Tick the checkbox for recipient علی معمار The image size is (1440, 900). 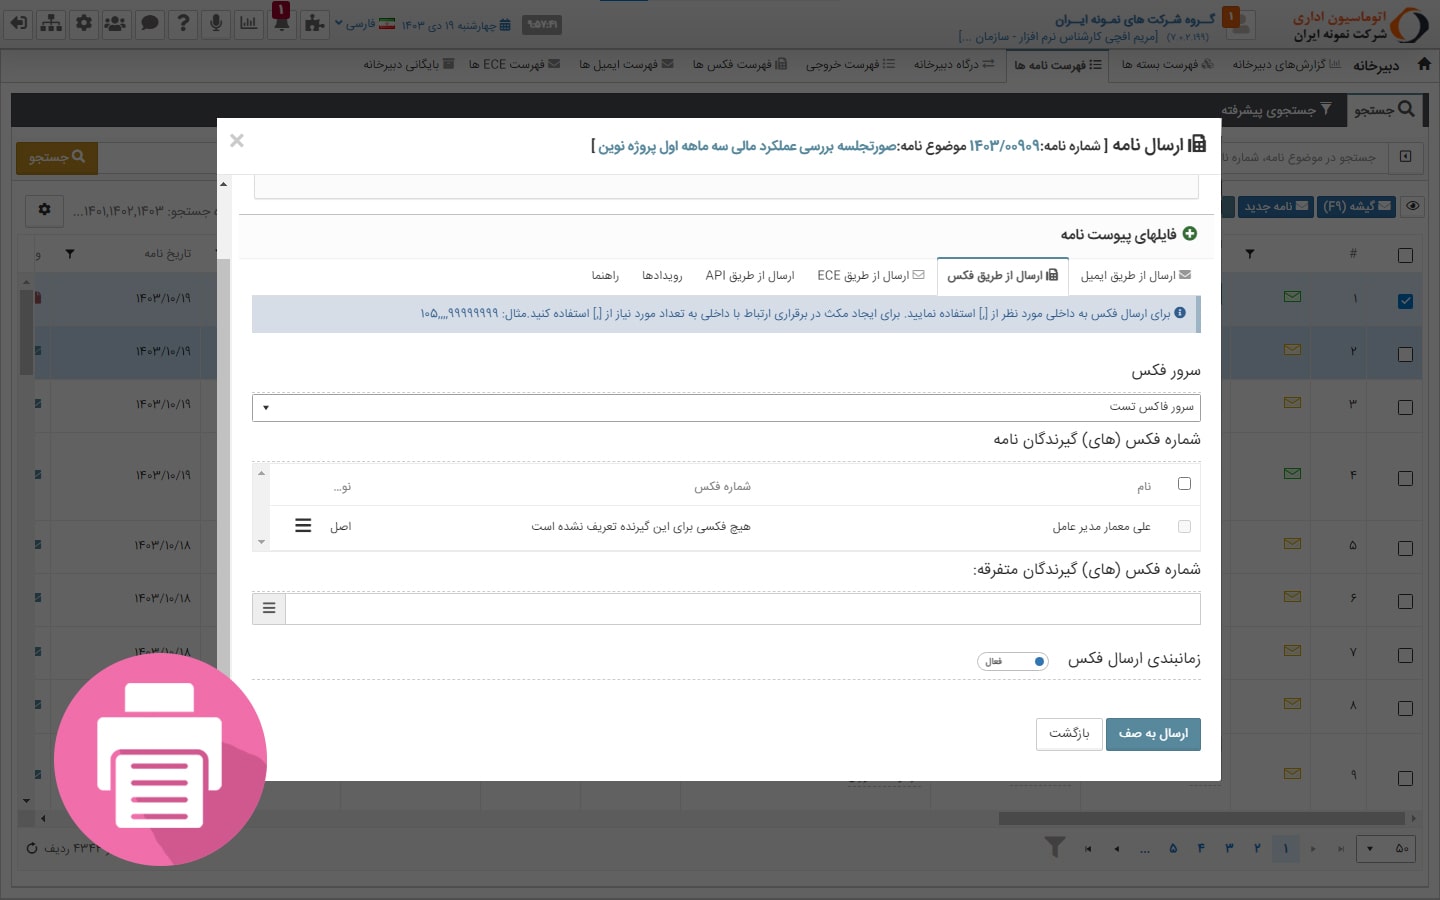(x=1184, y=527)
